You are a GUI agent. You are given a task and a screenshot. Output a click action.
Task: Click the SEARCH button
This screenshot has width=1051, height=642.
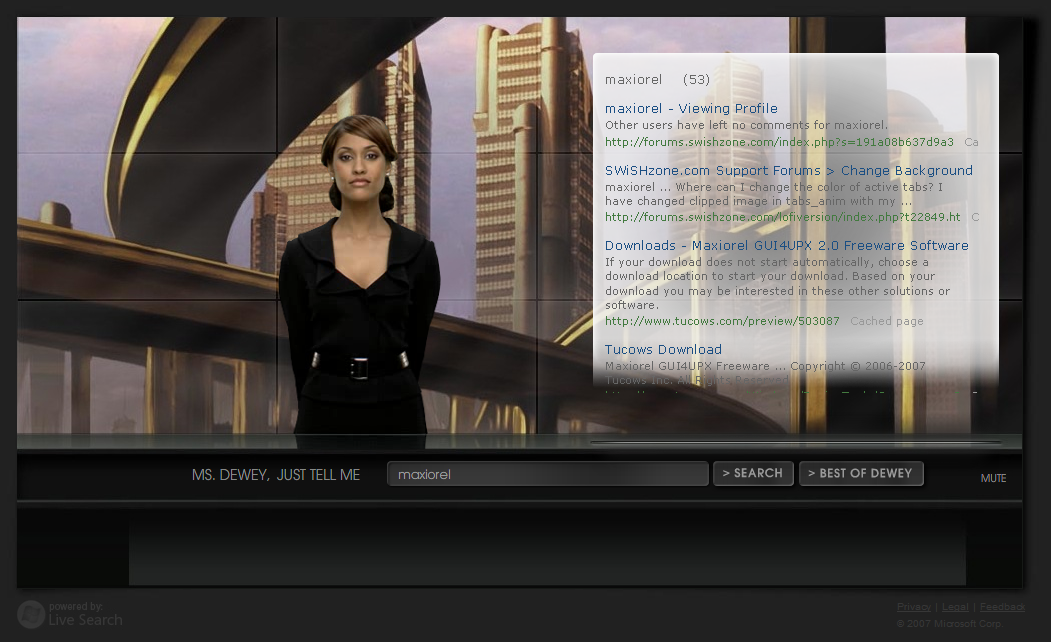click(x=753, y=473)
